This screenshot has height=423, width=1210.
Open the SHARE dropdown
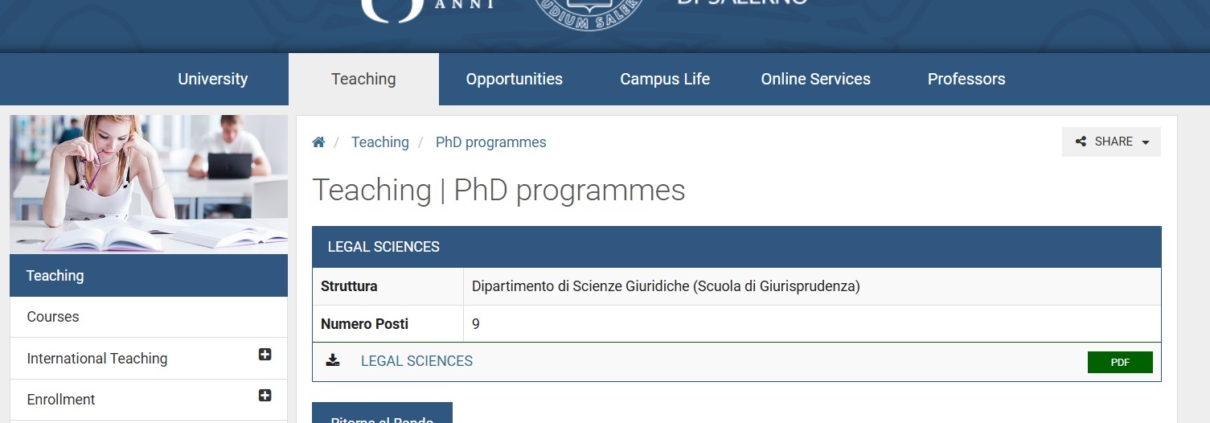coord(1112,142)
